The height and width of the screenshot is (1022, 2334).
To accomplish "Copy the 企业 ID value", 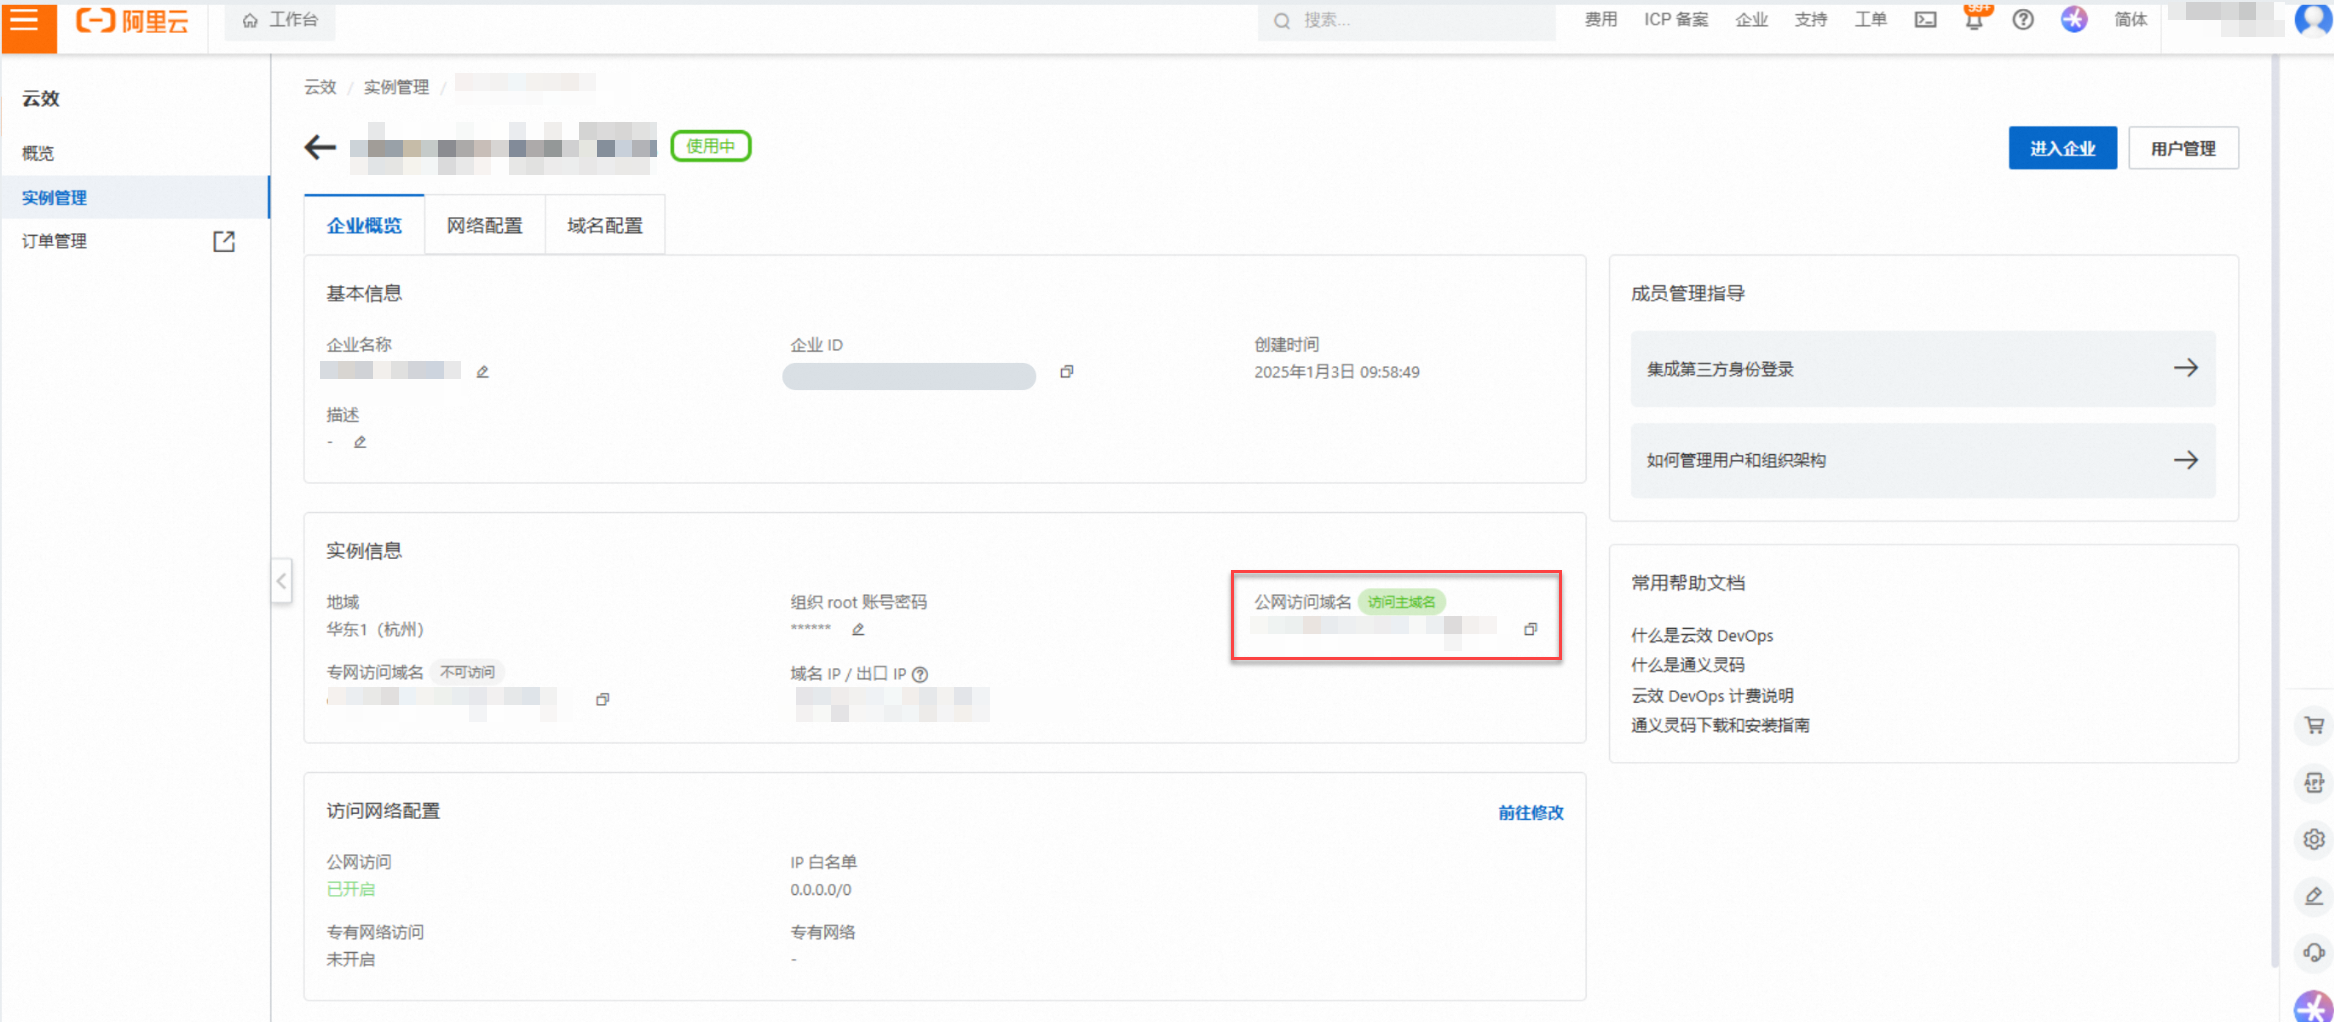I will (x=1067, y=372).
